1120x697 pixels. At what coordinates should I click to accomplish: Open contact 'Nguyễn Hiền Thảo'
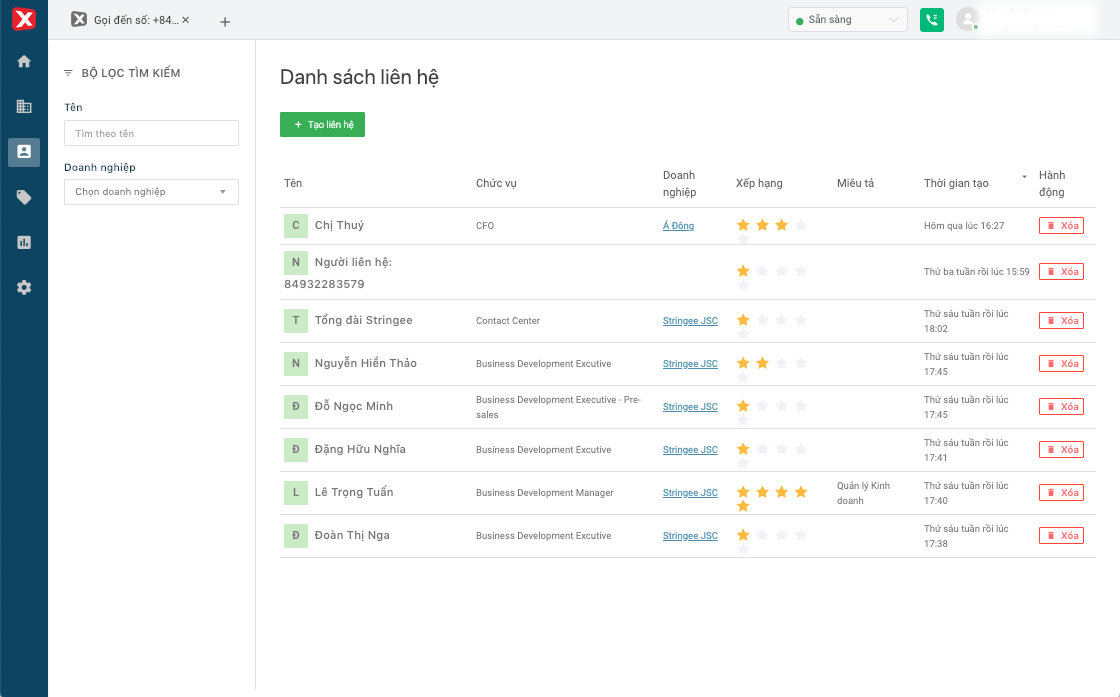pyautogui.click(x=366, y=363)
